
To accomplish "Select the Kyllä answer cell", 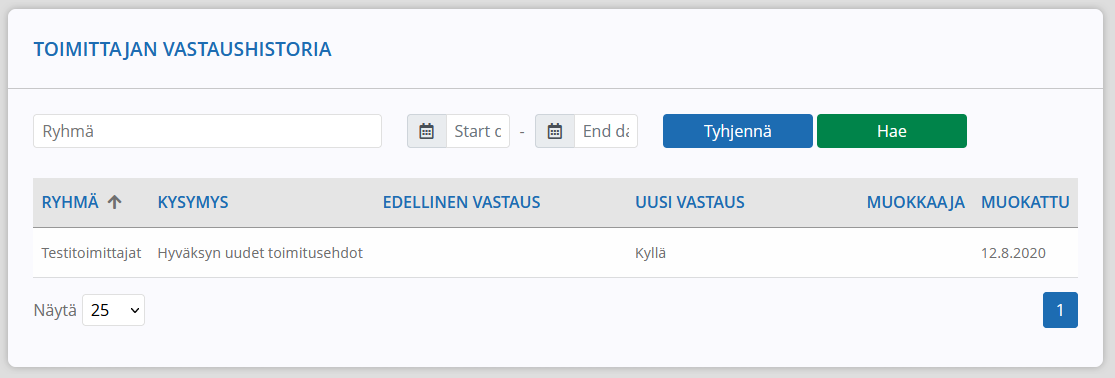I will tap(651, 253).
